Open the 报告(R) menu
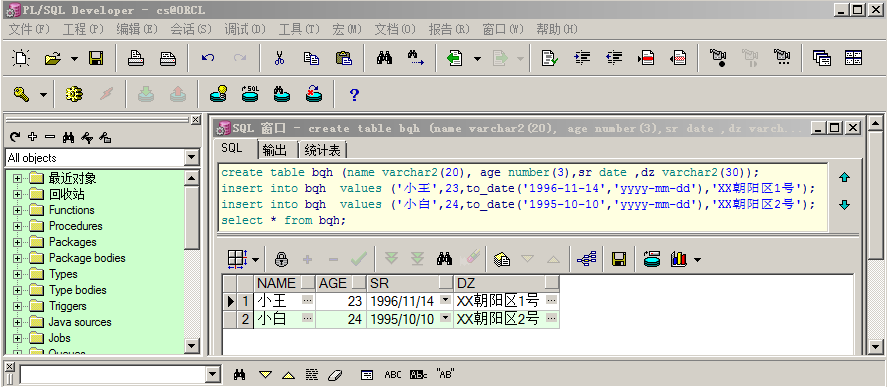This screenshot has height=387, width=887. click(449, 29)
